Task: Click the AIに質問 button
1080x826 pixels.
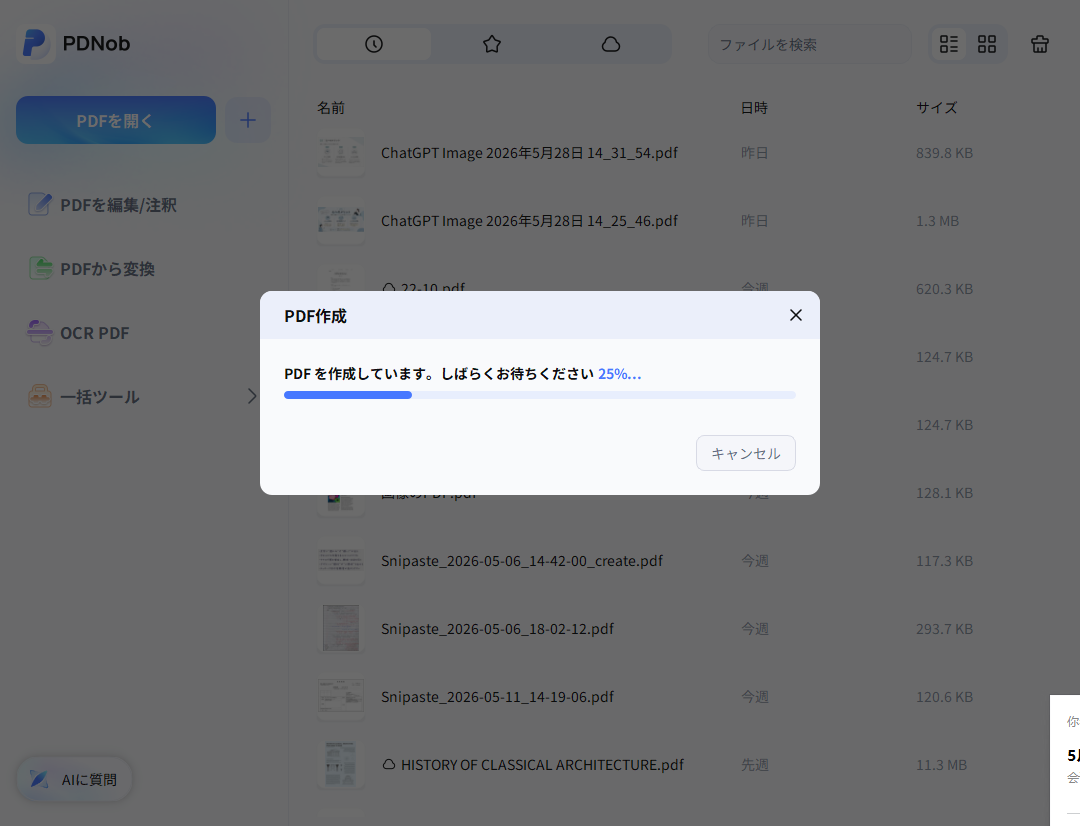Action: 74,779
